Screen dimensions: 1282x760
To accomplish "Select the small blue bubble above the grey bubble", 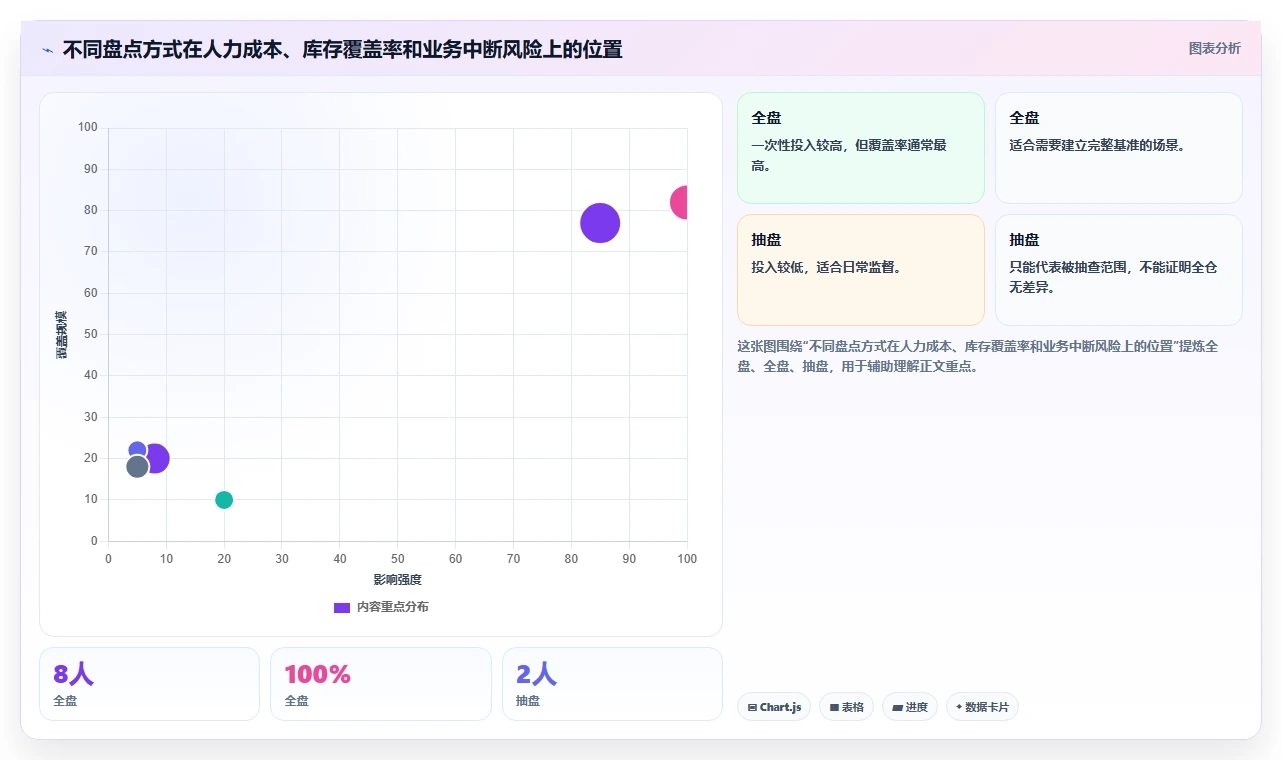I will coord(137,450).
